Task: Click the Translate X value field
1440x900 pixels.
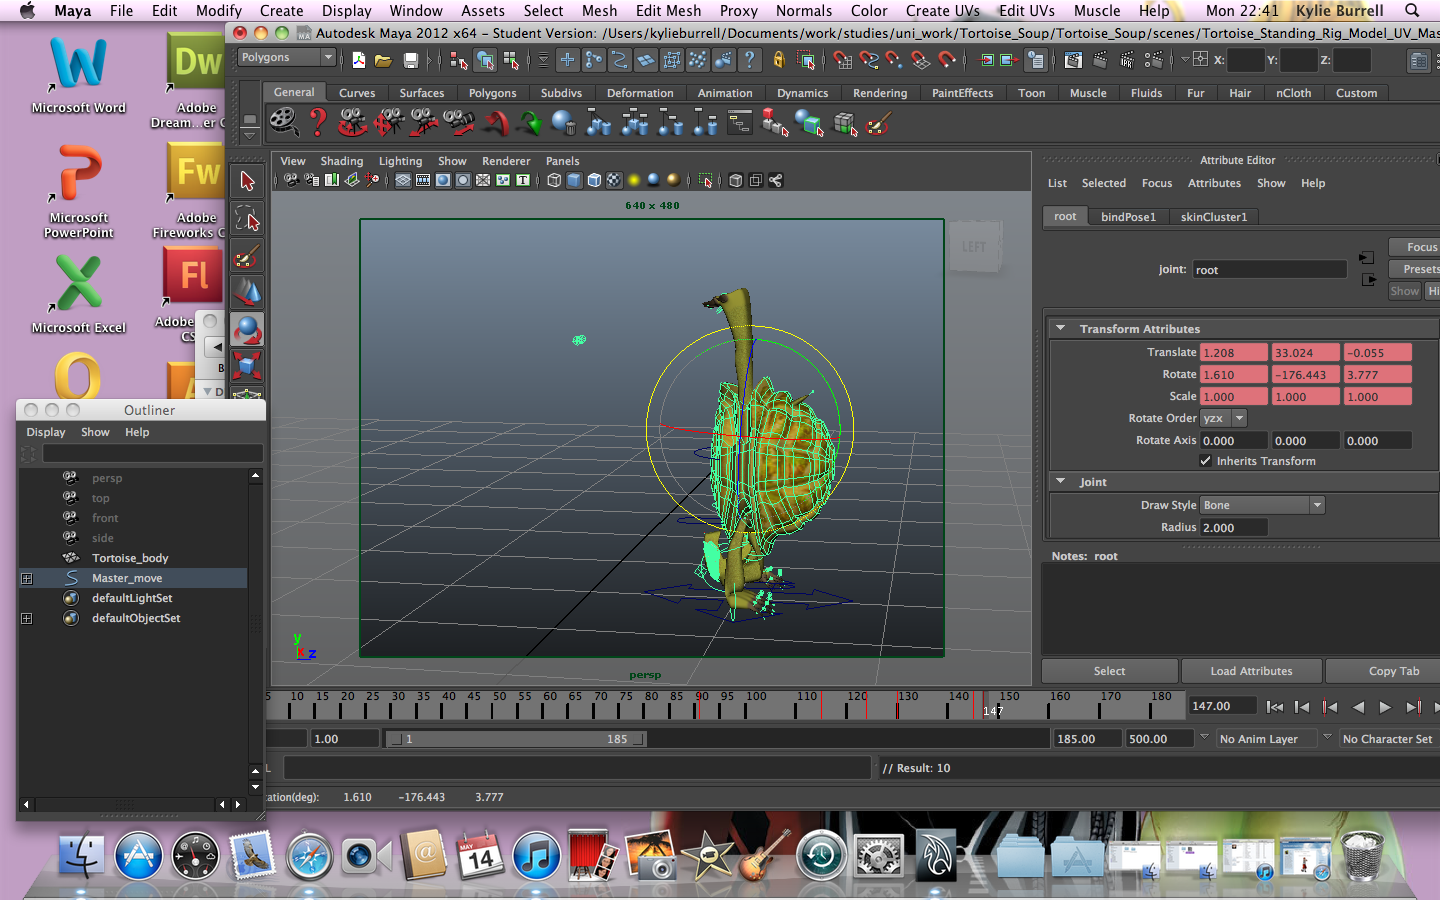Action: tap(1233, 353)
